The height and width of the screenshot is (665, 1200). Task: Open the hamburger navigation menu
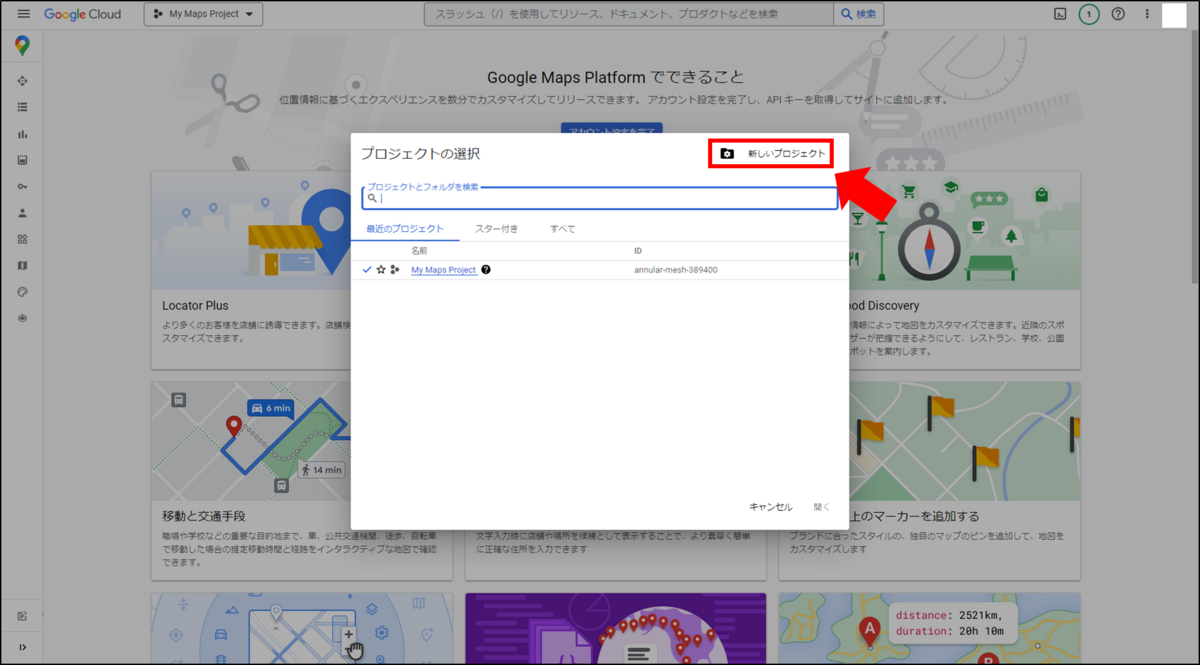[23, 14]
